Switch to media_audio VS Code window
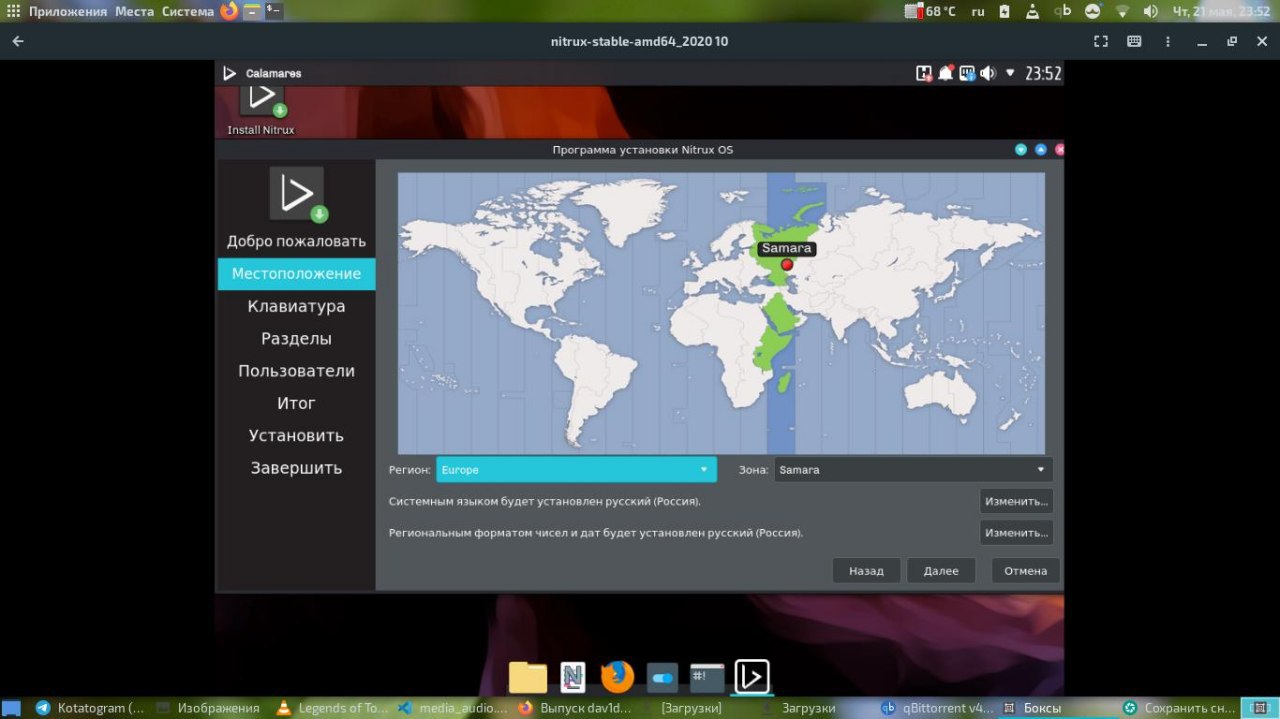Screen dimensions: 1280x719 click(x=454, y=708)
